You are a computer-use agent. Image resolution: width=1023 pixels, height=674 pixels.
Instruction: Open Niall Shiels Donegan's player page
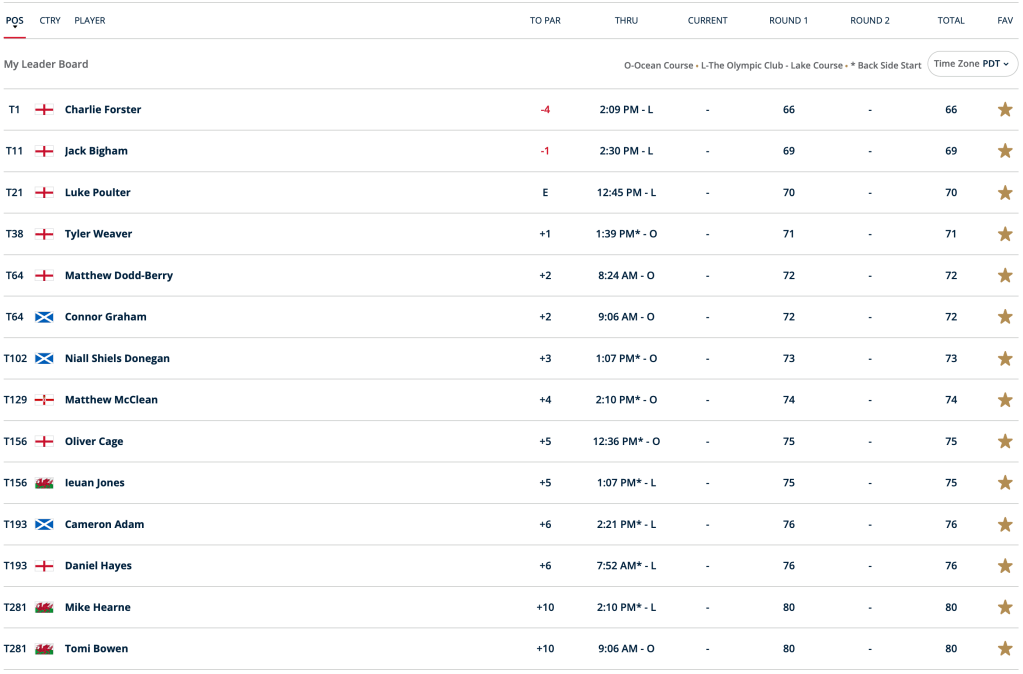click(117, 358)
